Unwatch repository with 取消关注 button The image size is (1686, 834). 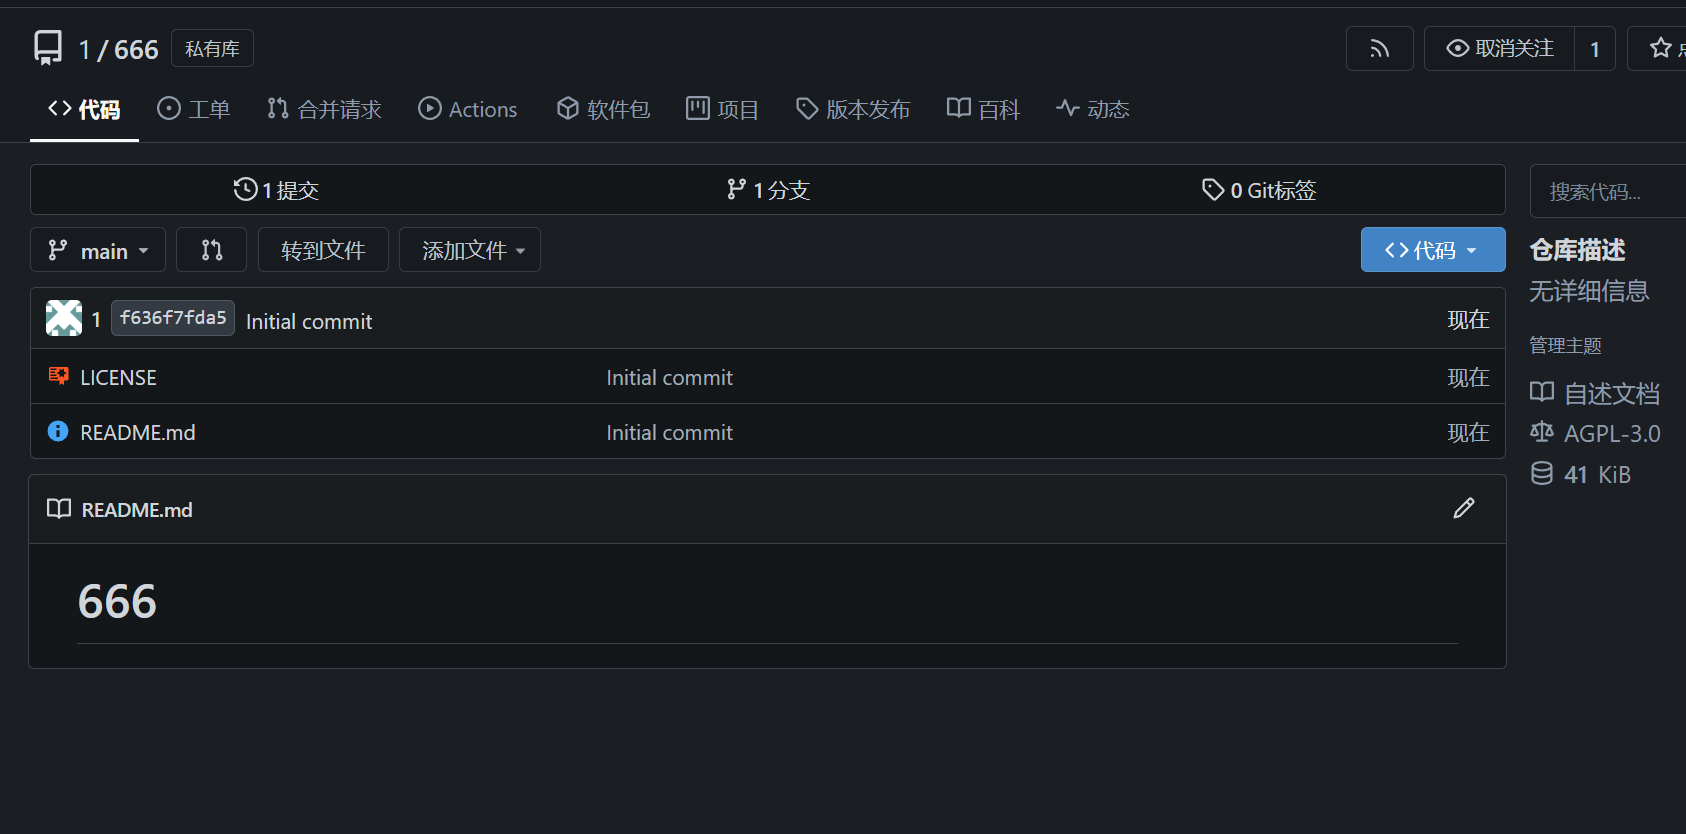point(1500,49)
